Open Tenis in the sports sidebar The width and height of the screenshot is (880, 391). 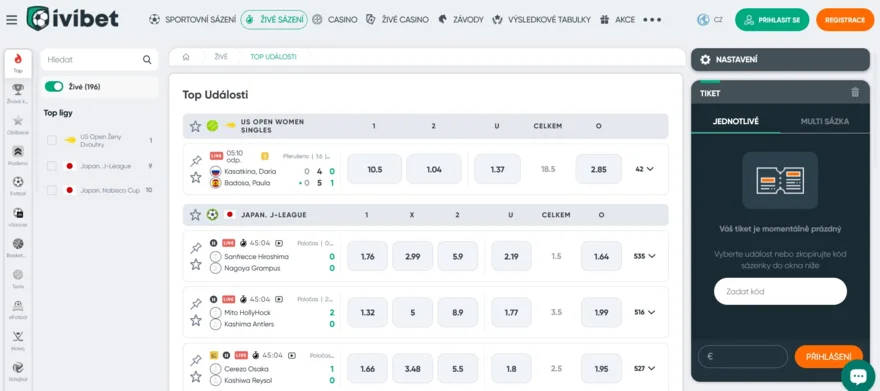click(18, 279)
